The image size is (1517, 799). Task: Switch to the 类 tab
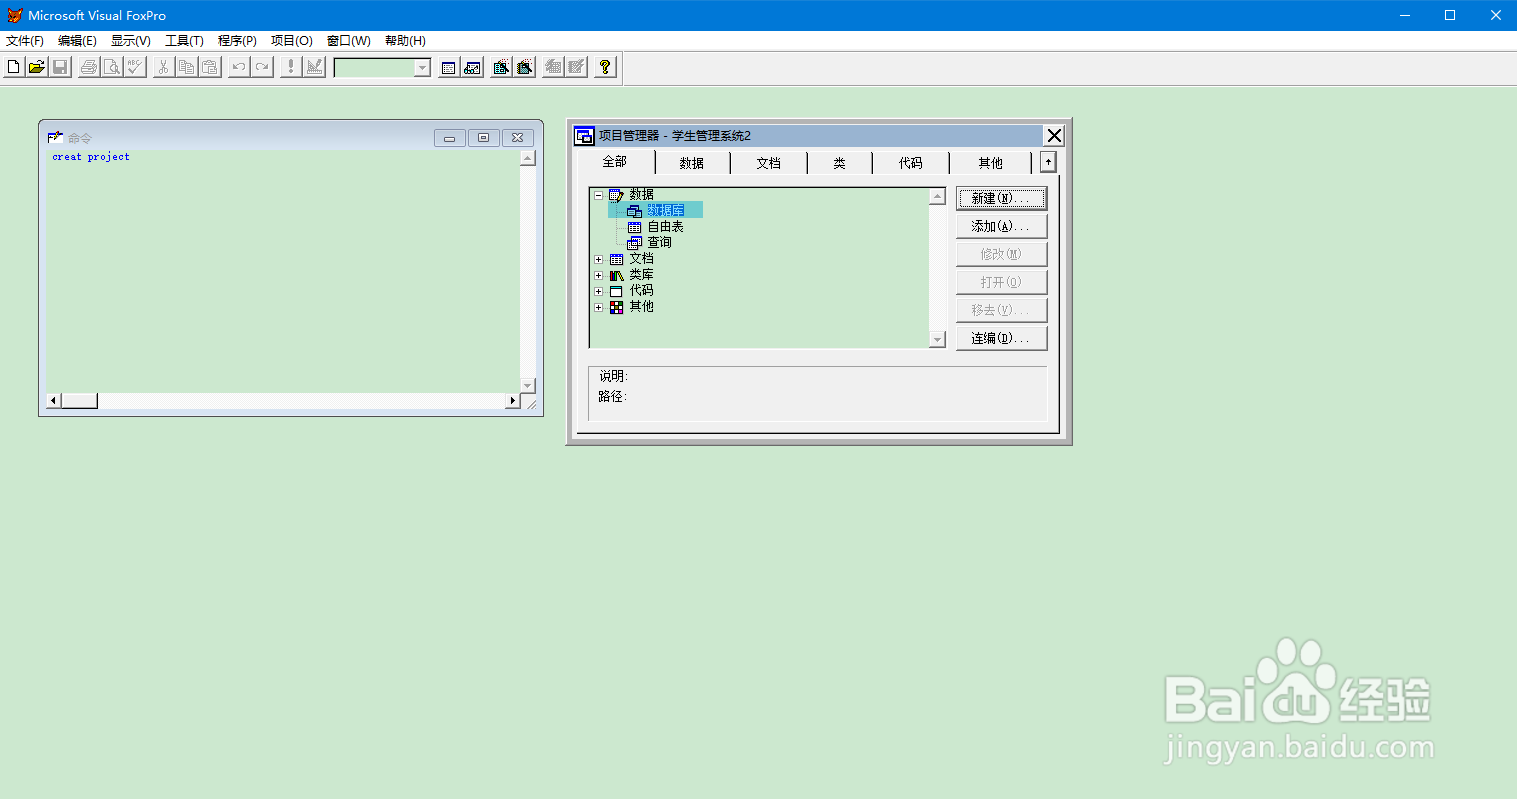tap(840, 163)
